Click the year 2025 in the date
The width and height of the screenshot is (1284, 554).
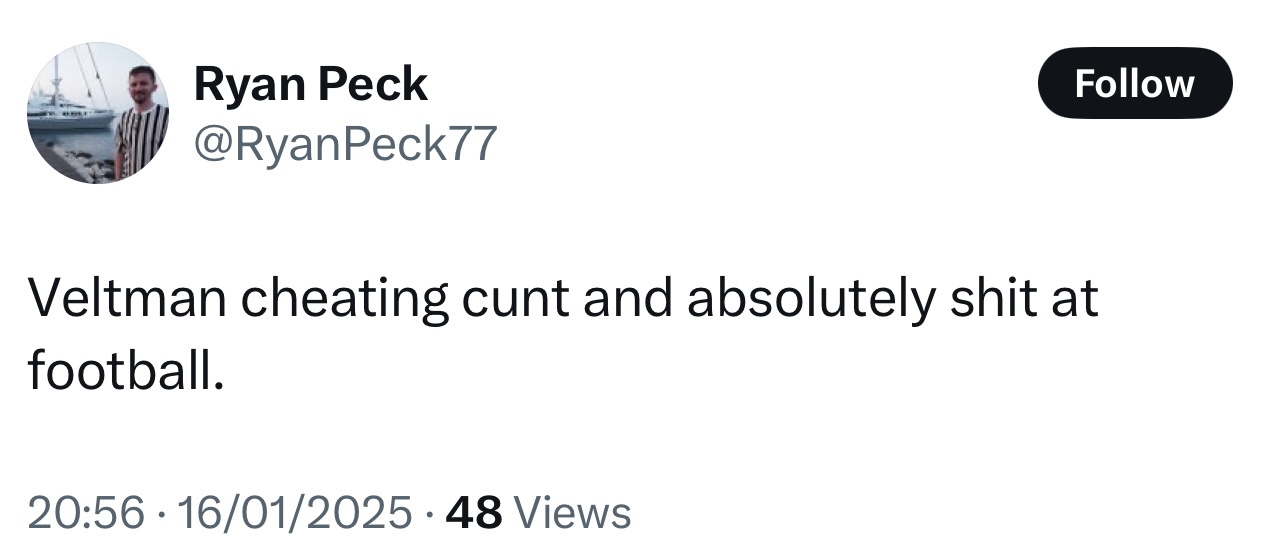[x=372, y=513]
